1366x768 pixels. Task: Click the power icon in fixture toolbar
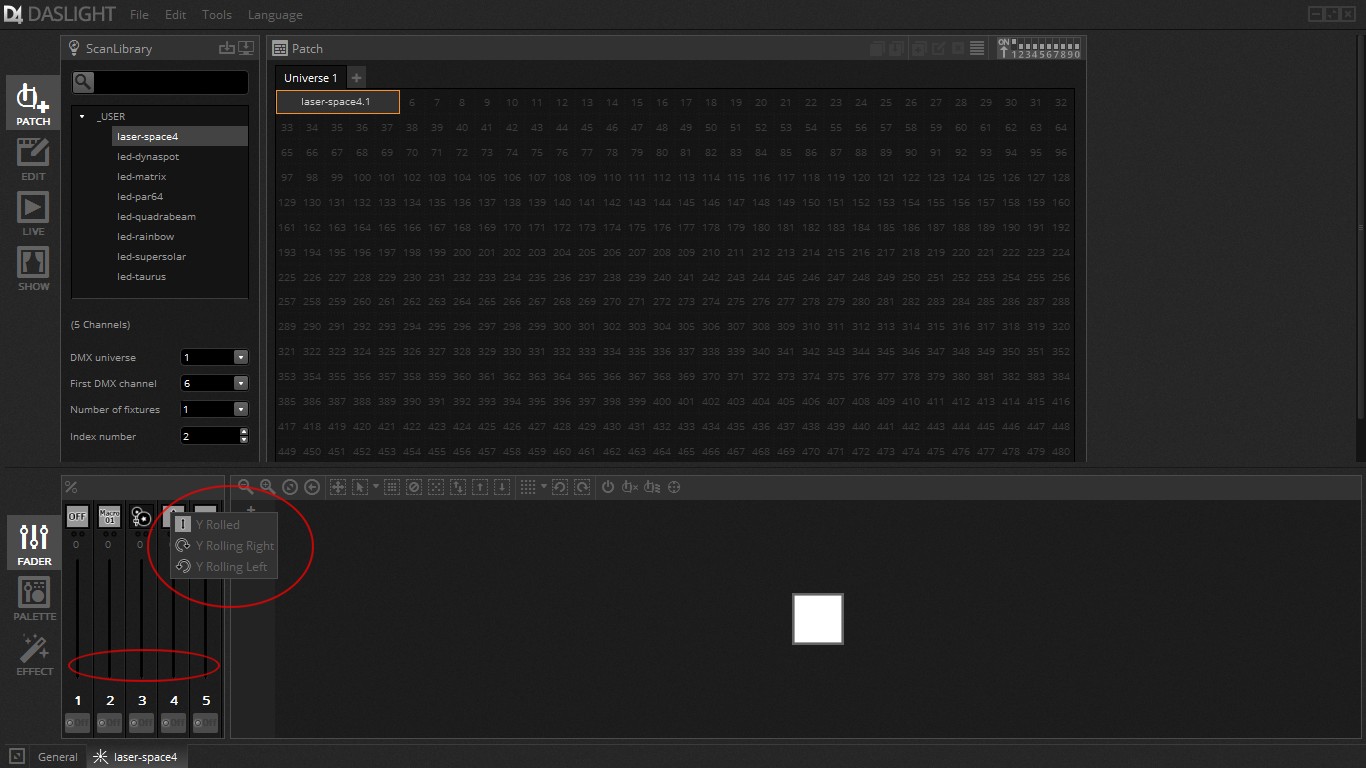(x=607, y=487)
